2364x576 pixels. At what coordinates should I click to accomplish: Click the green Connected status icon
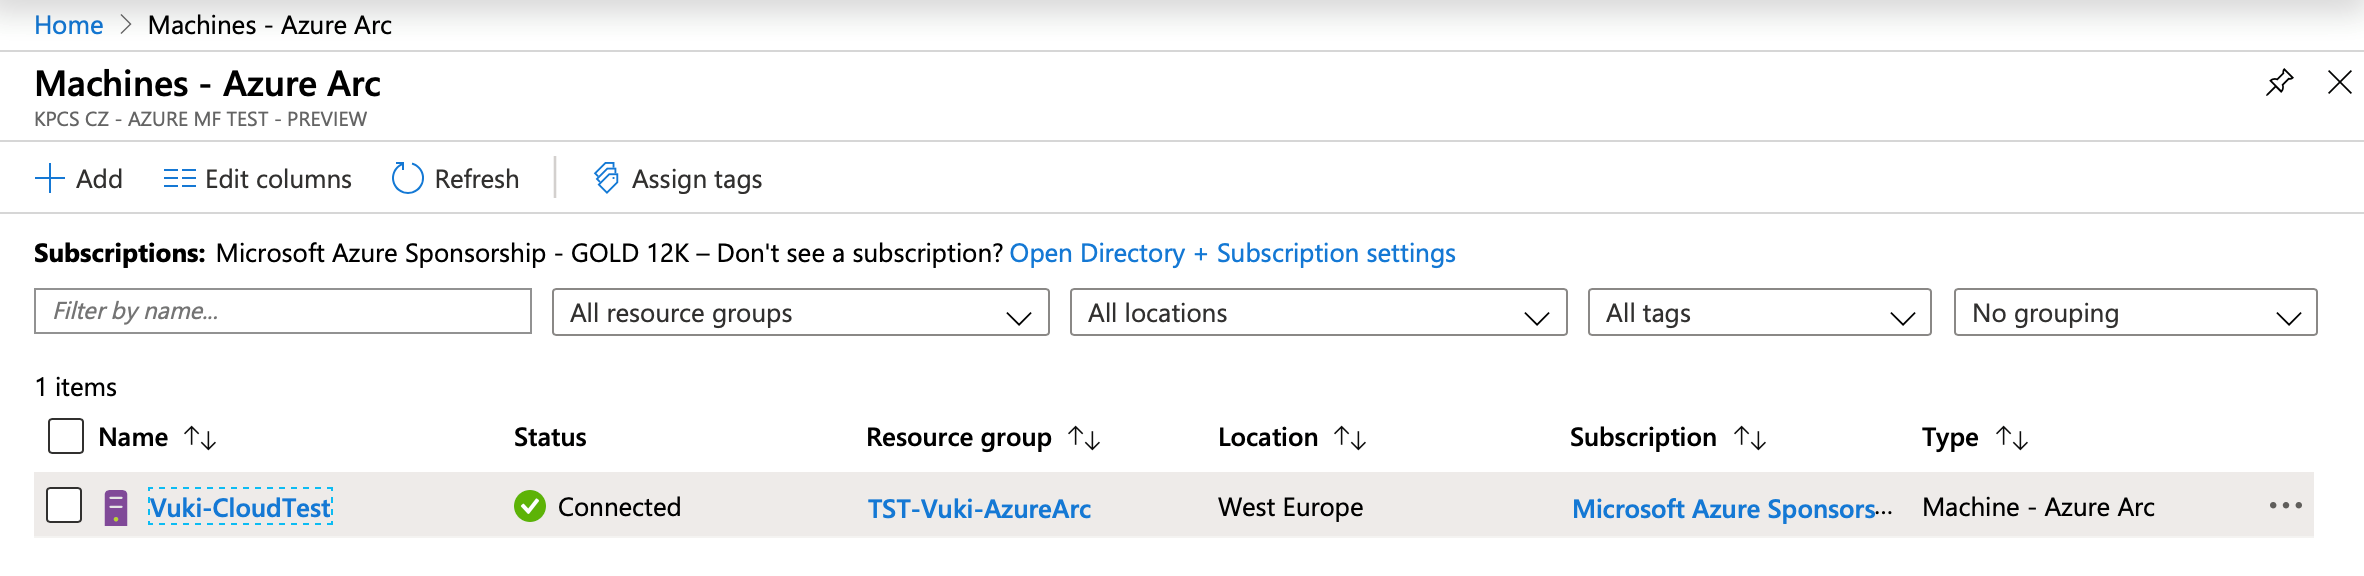coord(530,507)
